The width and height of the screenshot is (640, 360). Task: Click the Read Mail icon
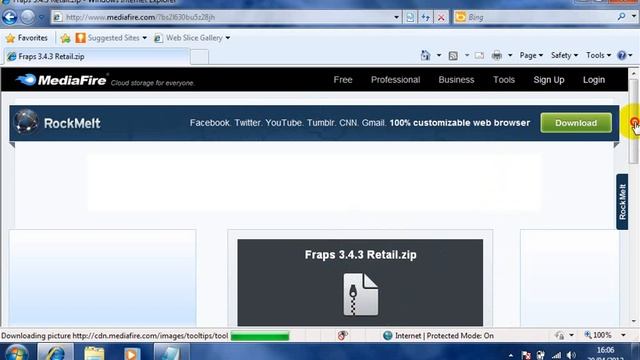pos(479,55)
